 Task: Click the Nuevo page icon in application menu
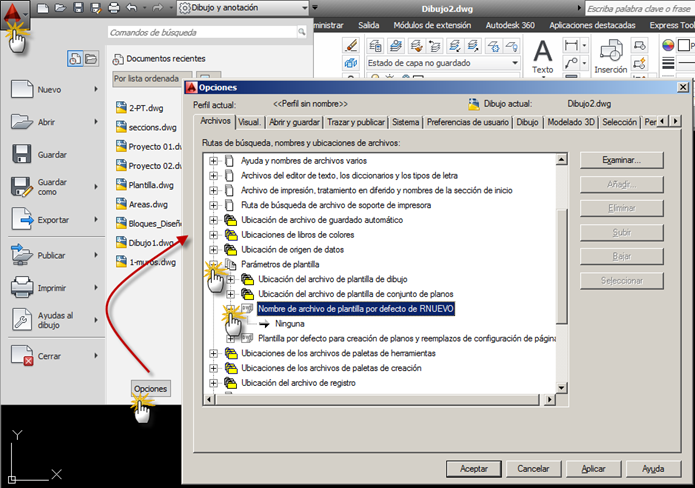pos(22,89)
